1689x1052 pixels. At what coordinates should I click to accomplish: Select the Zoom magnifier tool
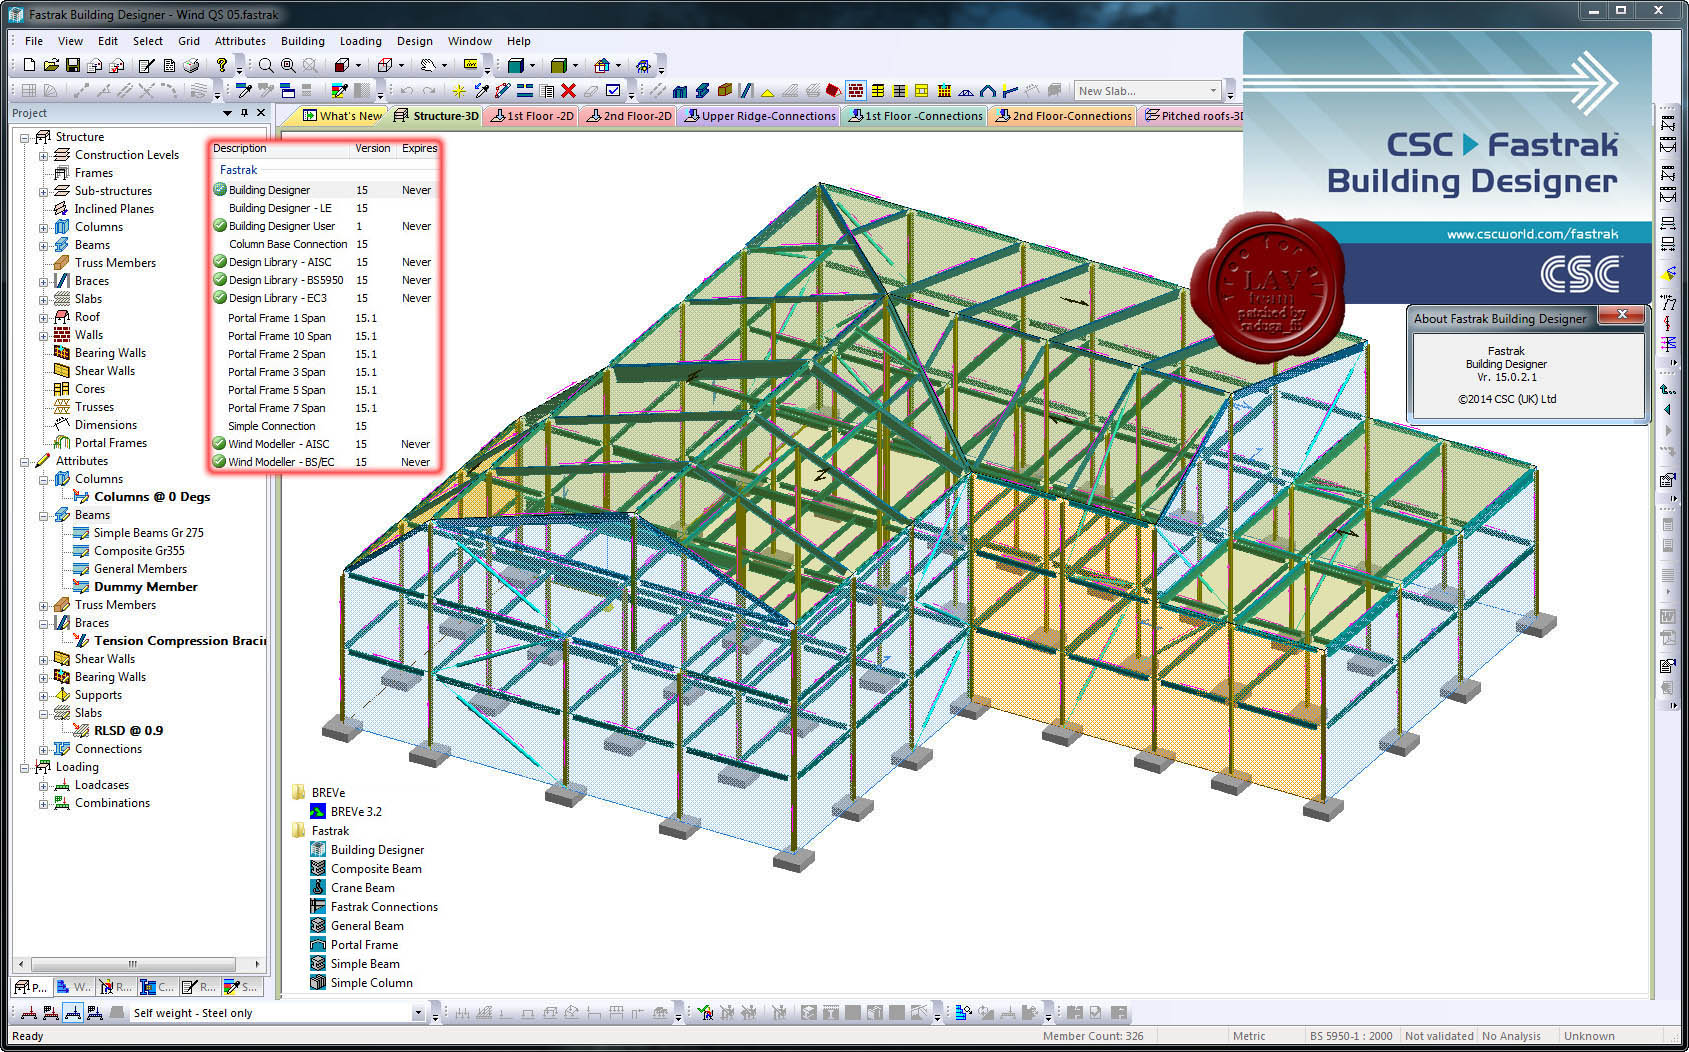(x=266, y=65)
